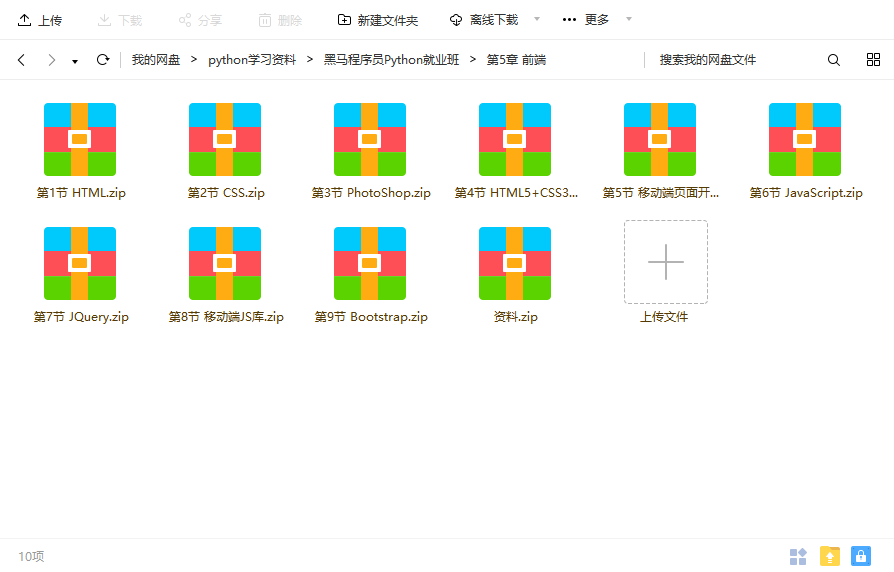Open the yellow transfer folder icon
Image resolution: width=894 pixels, height=572 pixels.
(830, 556)
